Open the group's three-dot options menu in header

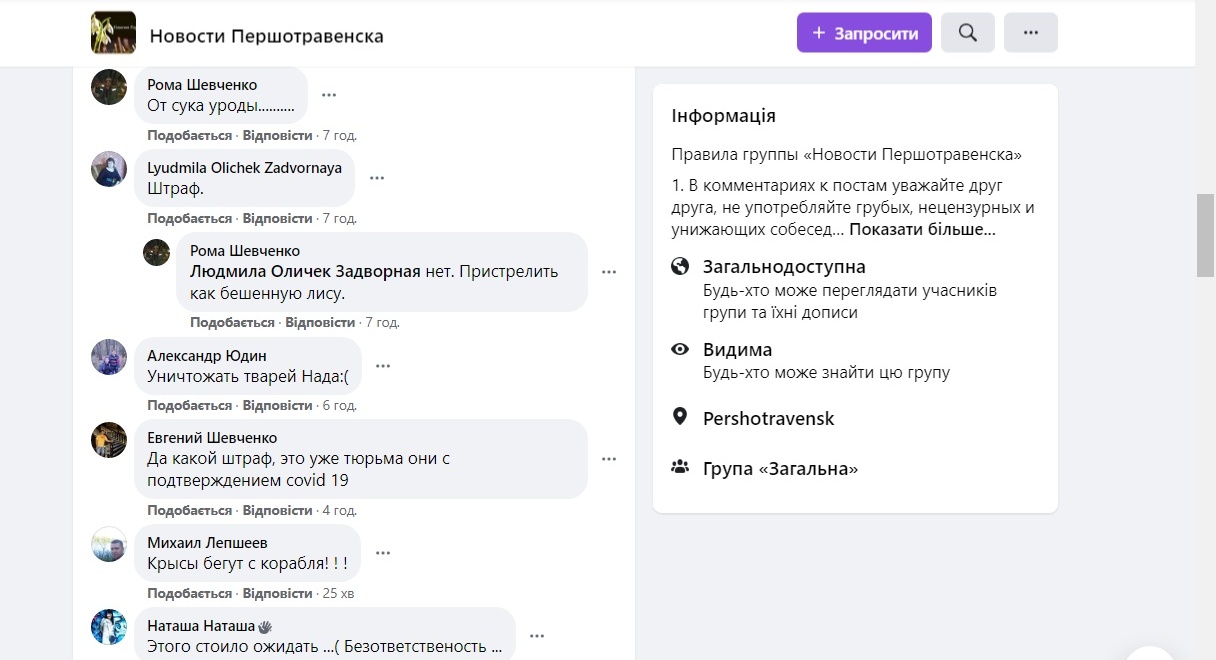coord(1031,33)
